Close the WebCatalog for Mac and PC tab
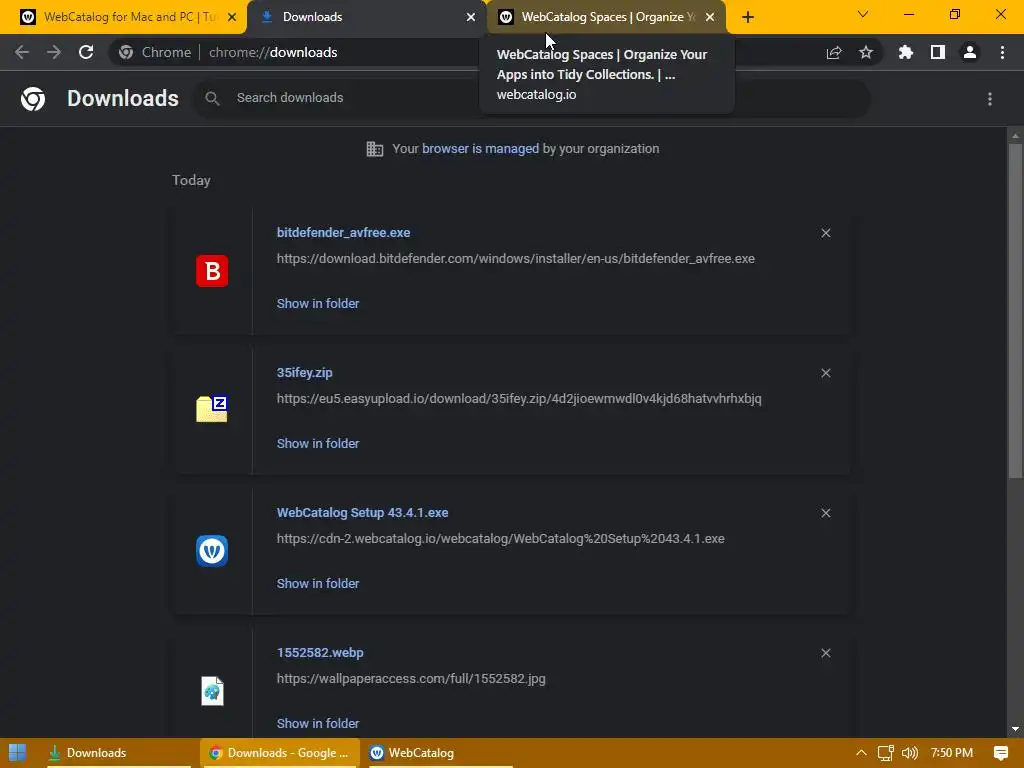 tap(232, 17)
